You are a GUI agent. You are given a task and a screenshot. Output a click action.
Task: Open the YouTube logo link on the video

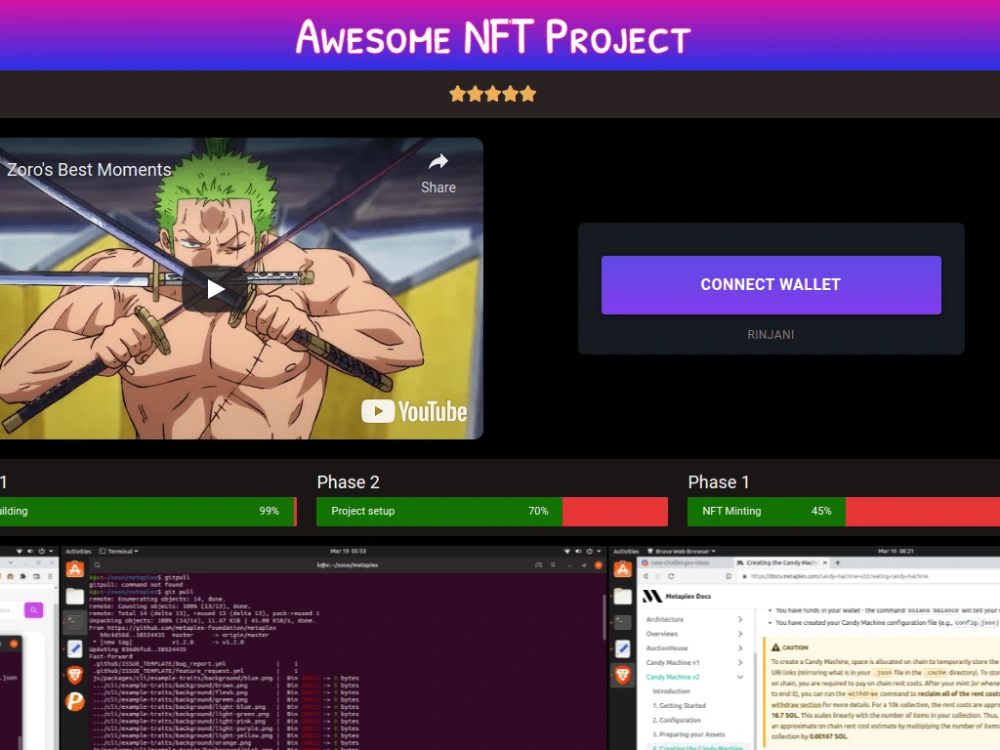pos(415,412)
